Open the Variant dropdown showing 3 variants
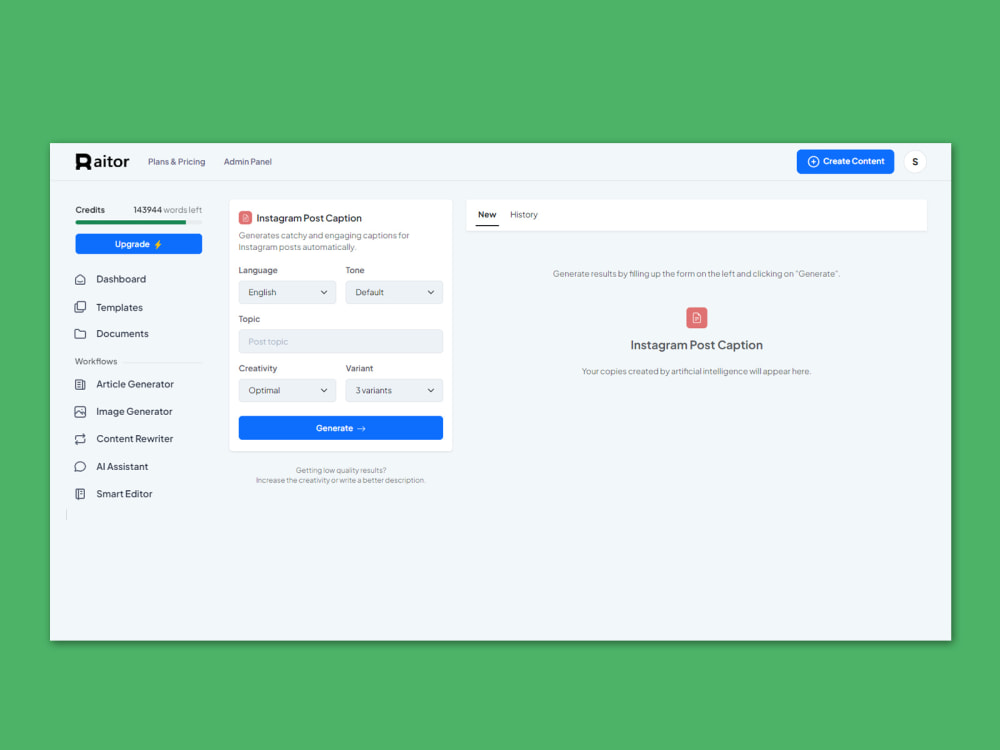This screenshot has height=750, width=1000. [x=394, y=390]
